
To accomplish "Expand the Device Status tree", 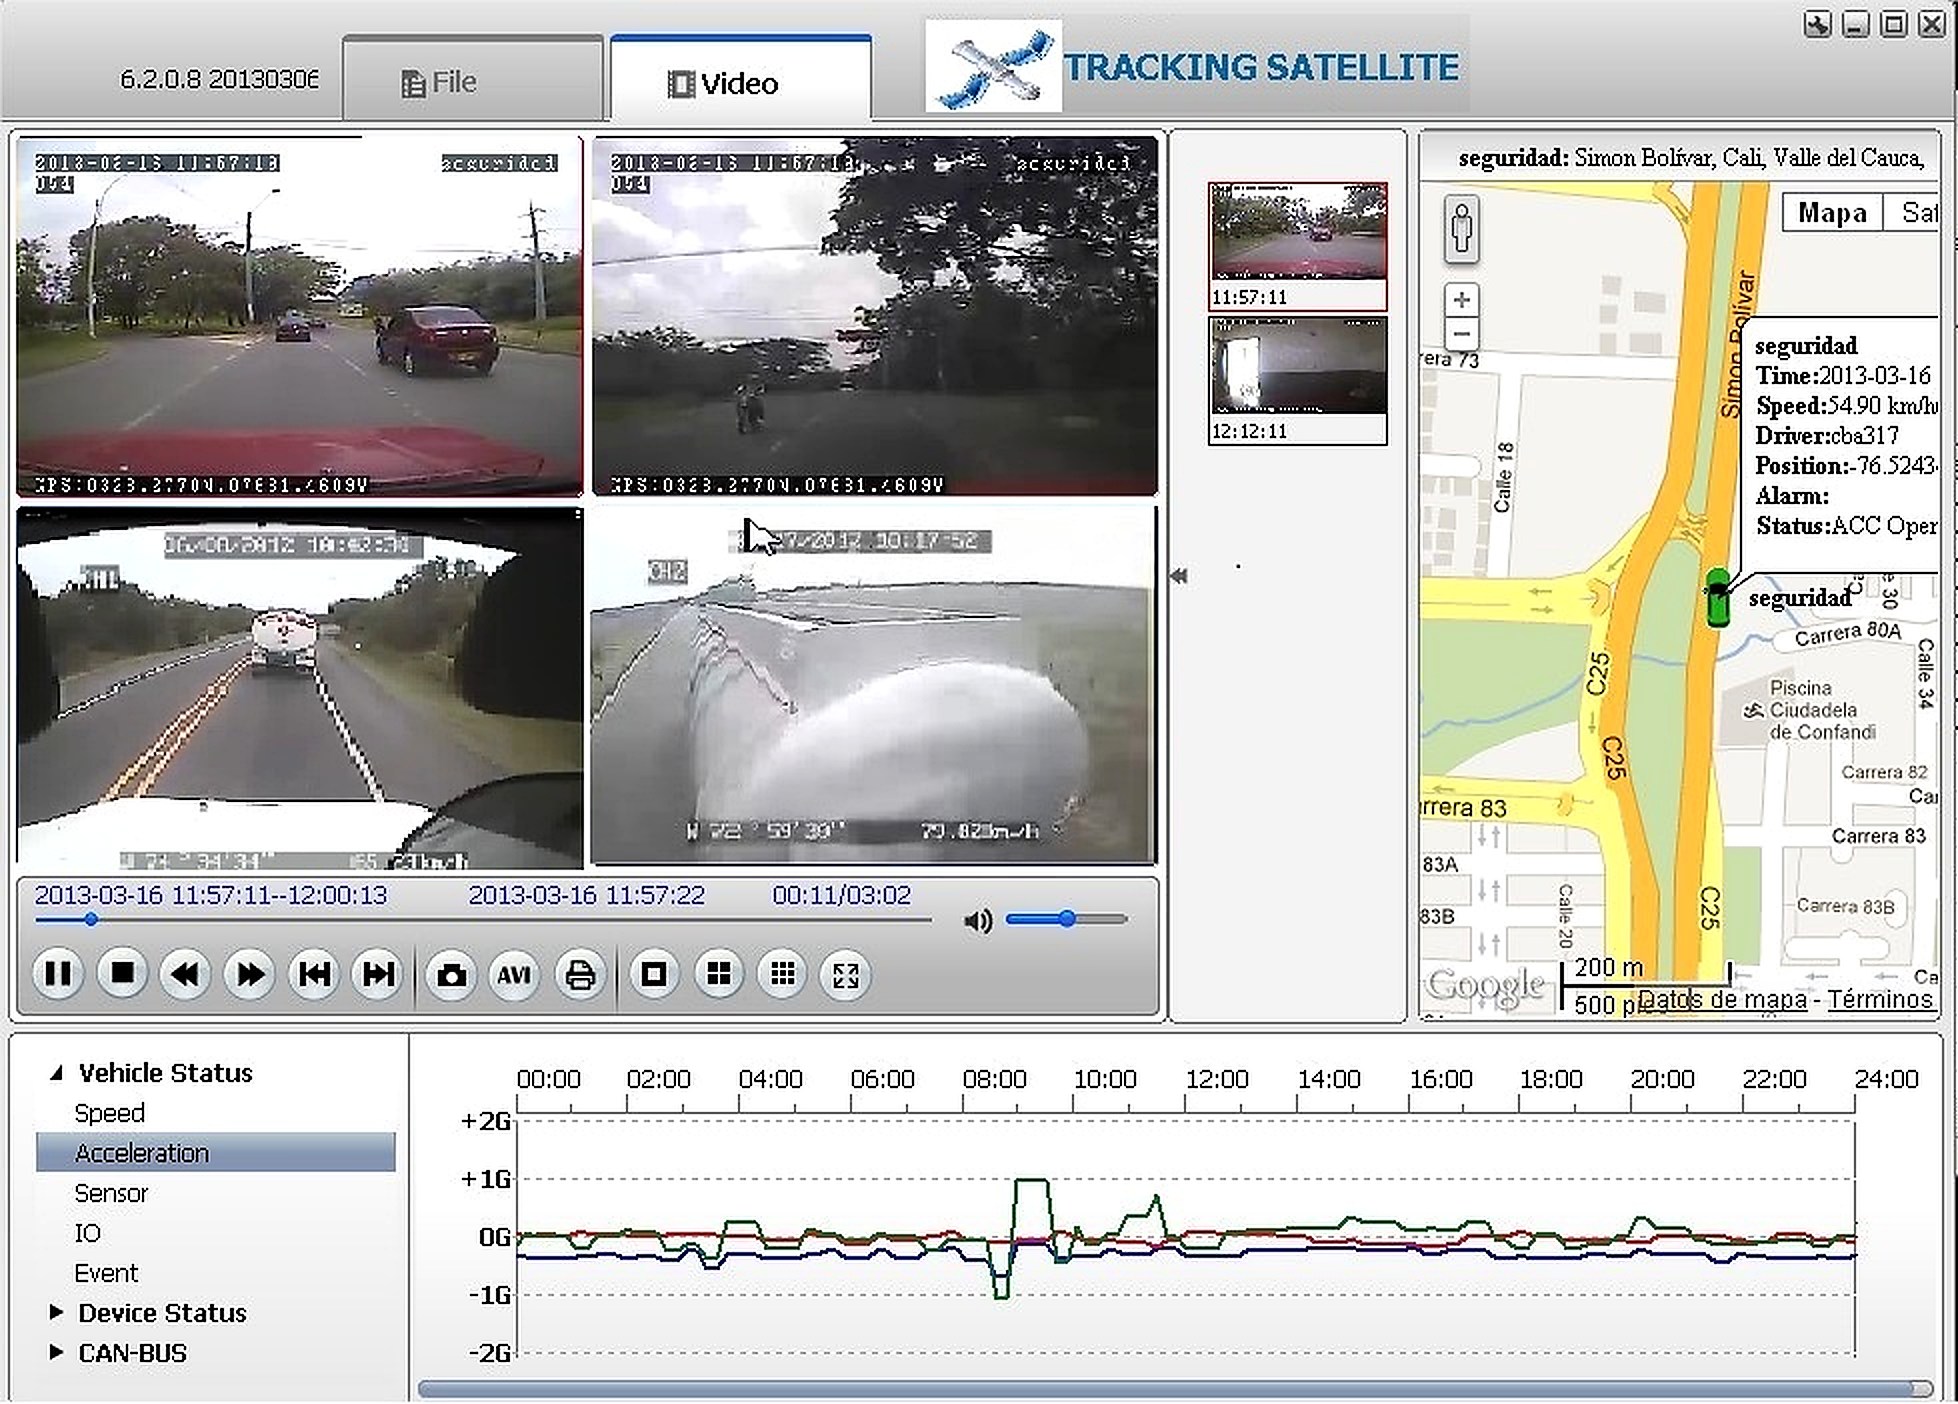I will pos(56,1312).
